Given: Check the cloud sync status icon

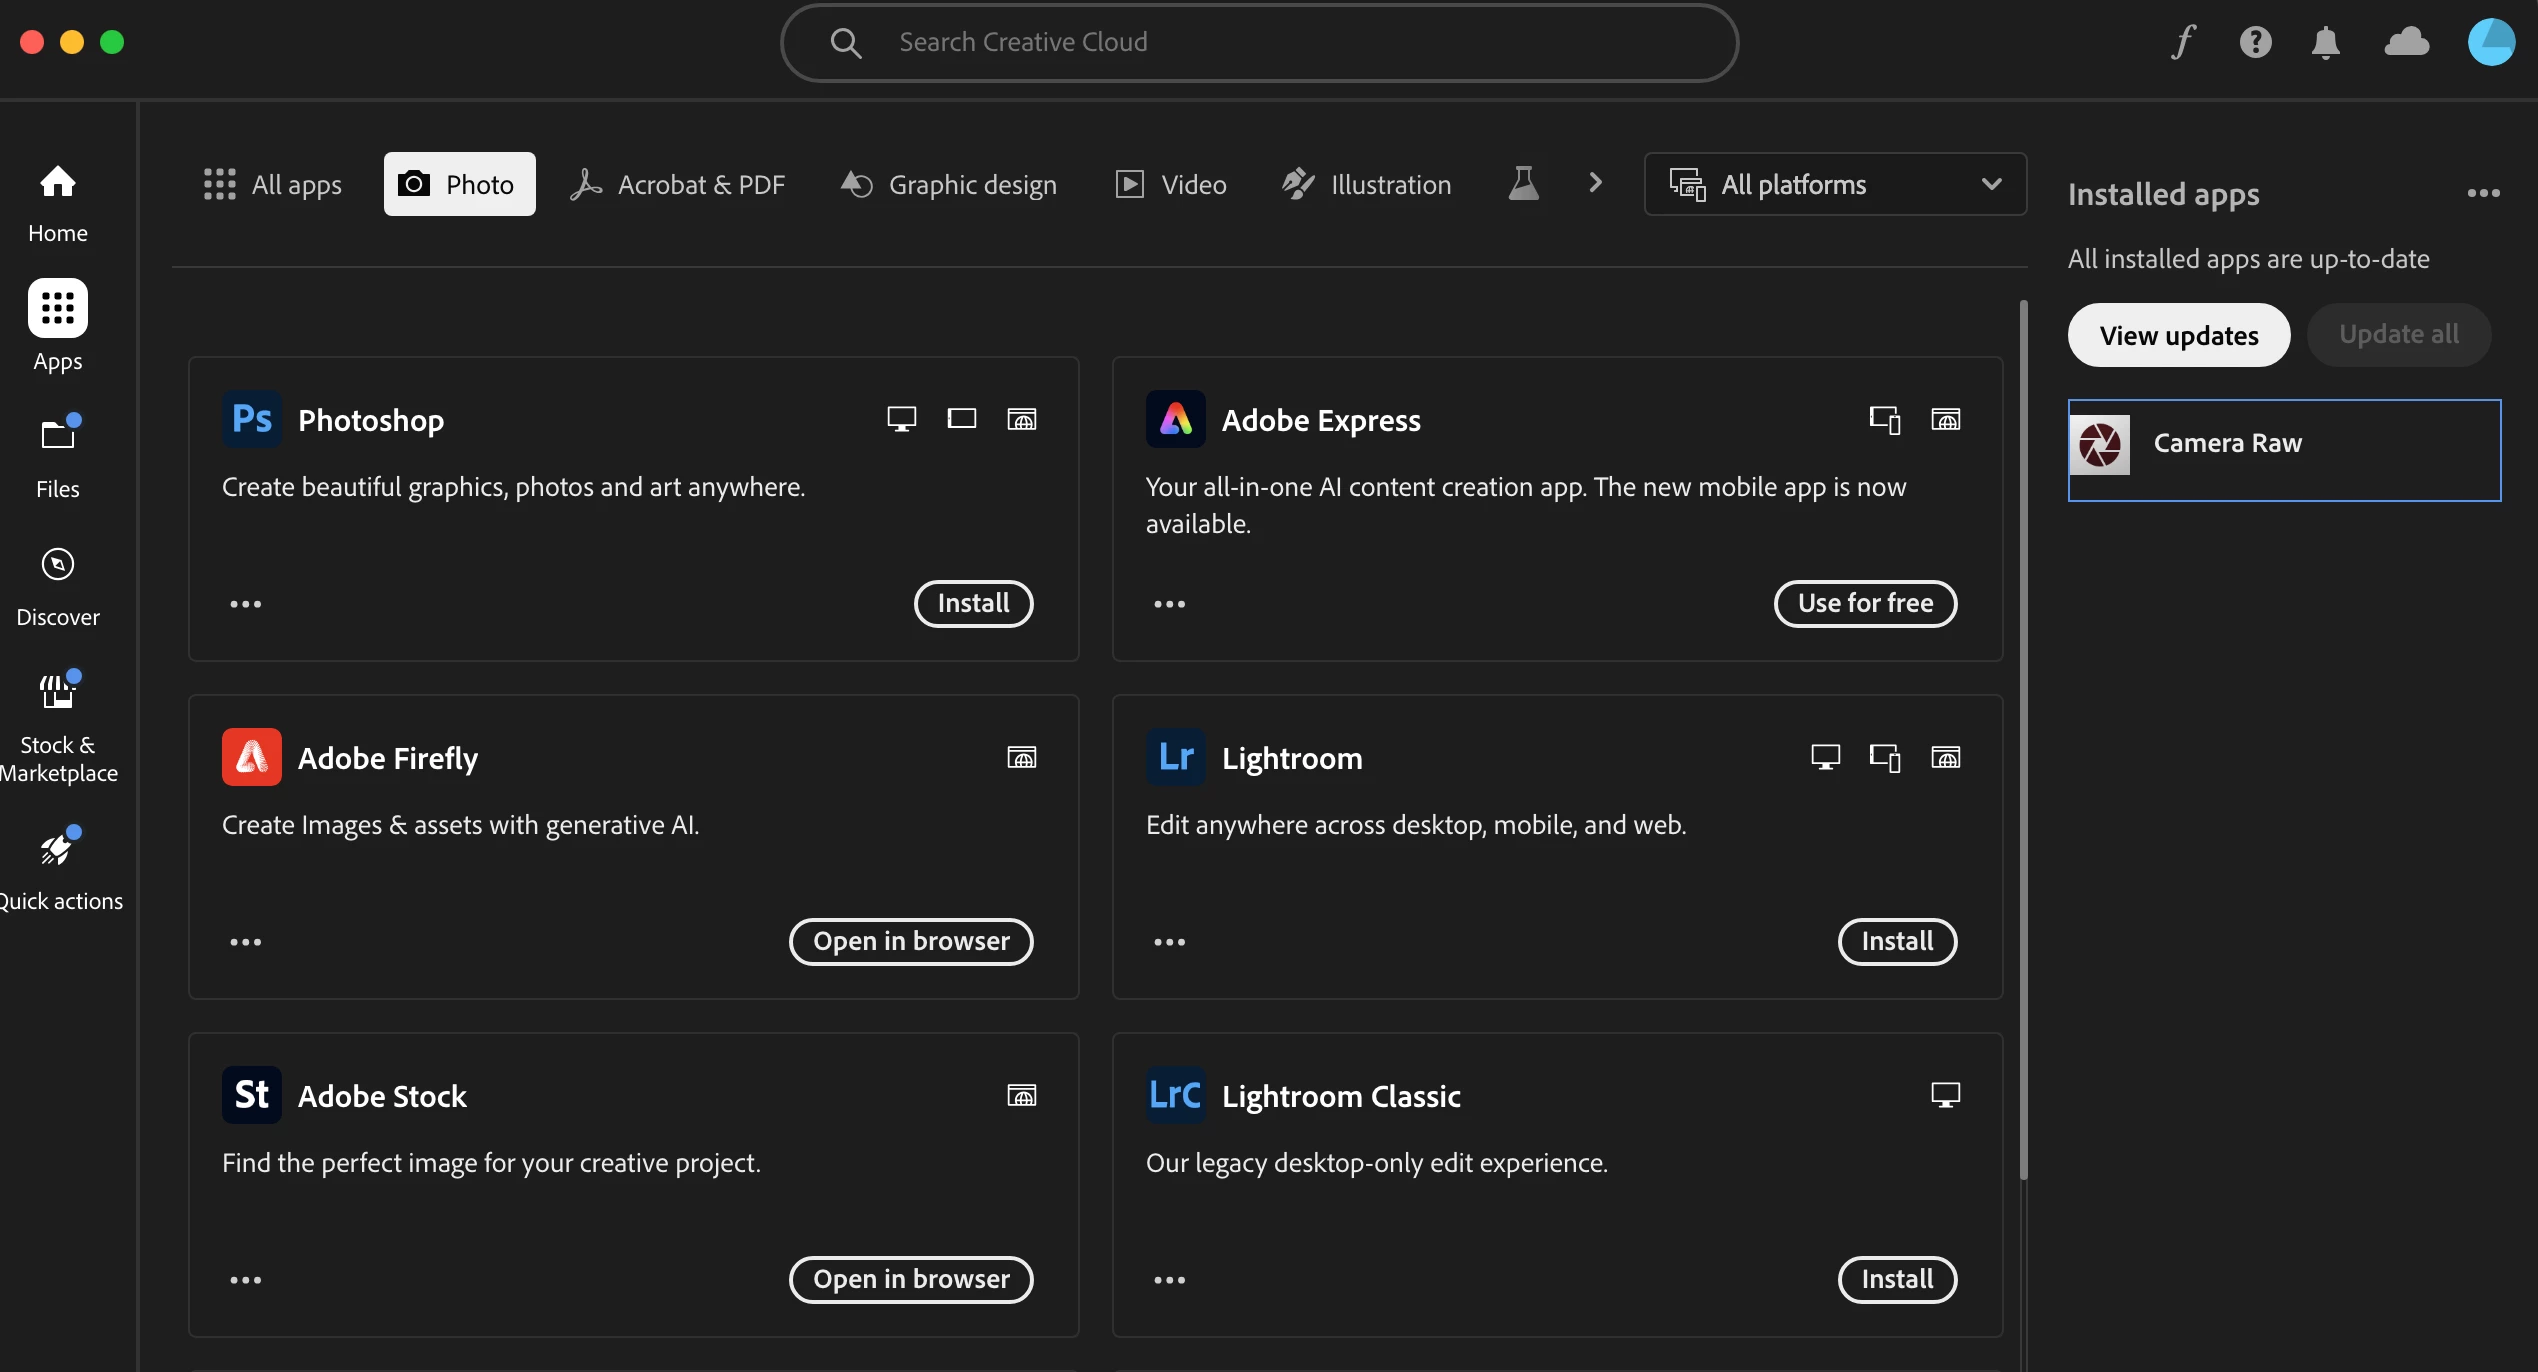Looking at the screenshot, I should click(x=2406, y=42).
